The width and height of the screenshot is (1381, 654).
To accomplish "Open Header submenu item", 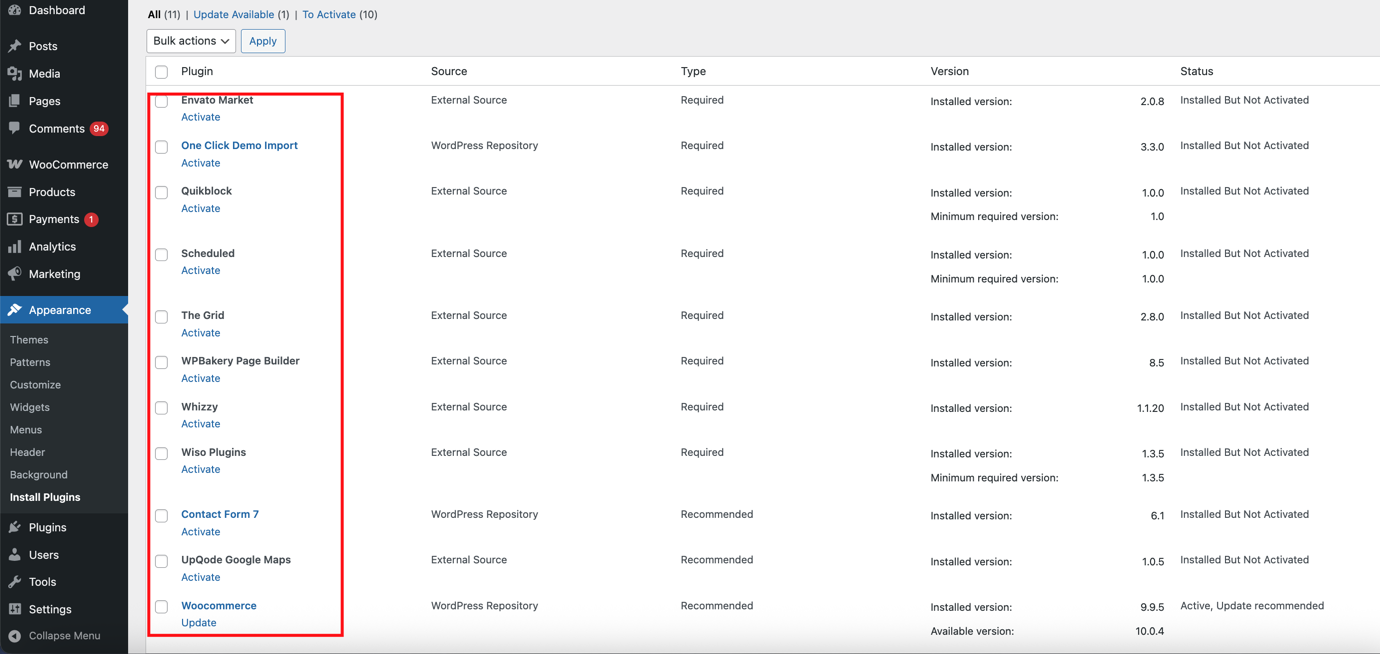I will (27, 452).
